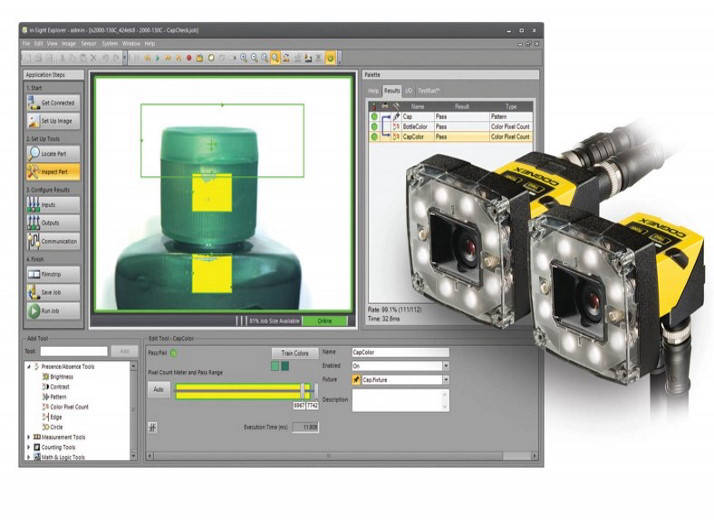Screen dimensions: 714x523
Task: Expand the Measurement Tools tree node
Action: tap(28, 436)
